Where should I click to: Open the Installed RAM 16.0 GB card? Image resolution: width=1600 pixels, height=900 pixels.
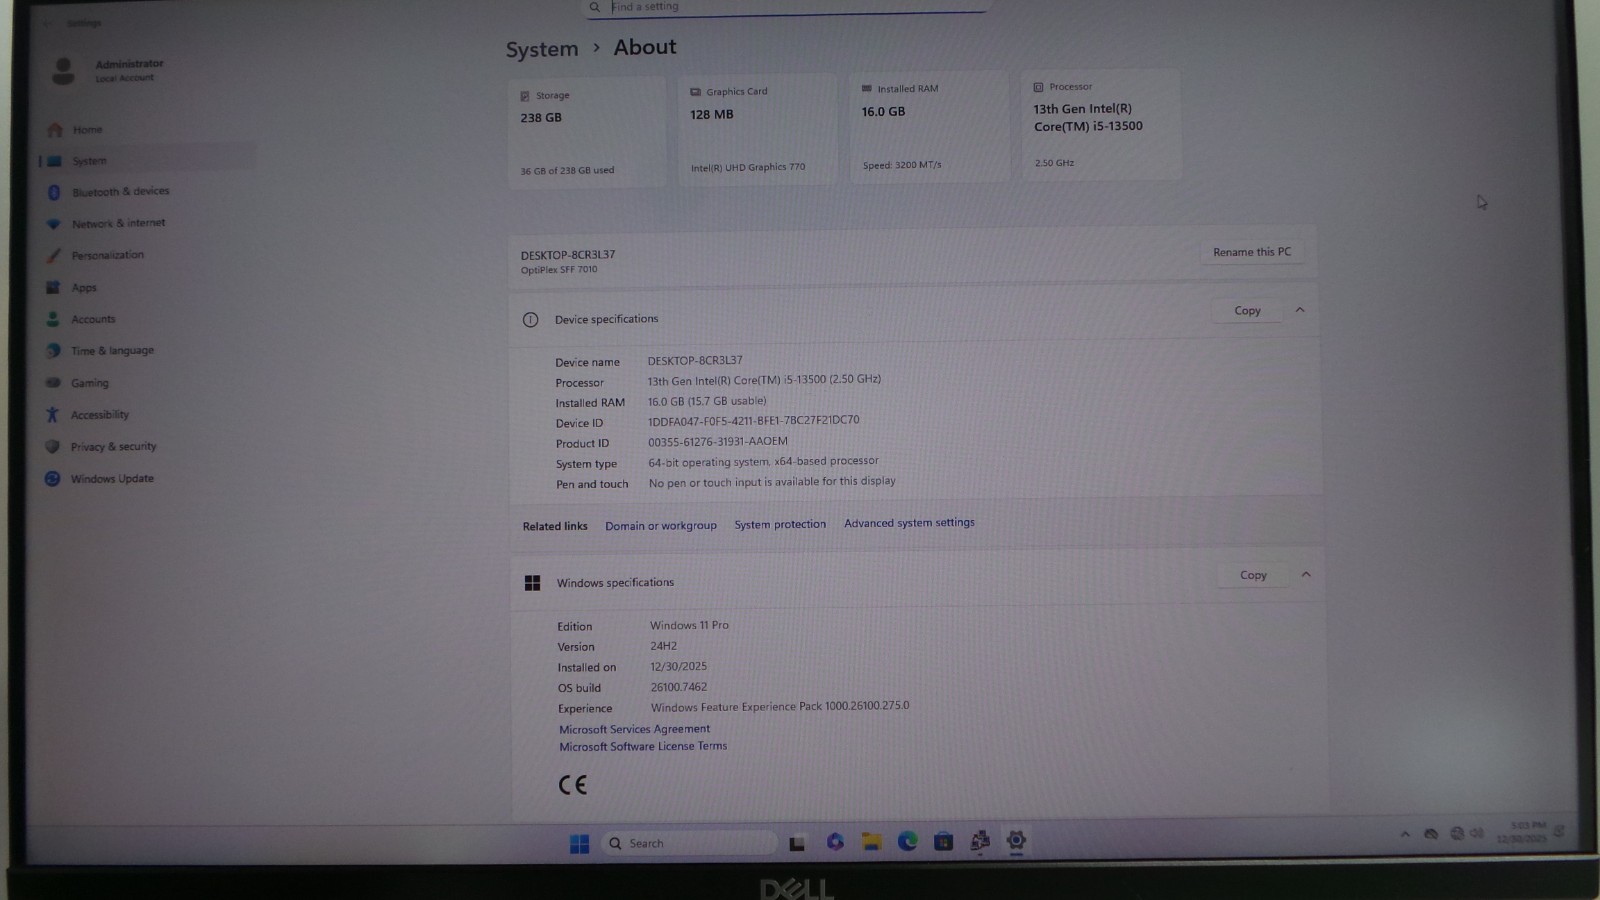tap(929, 126)
